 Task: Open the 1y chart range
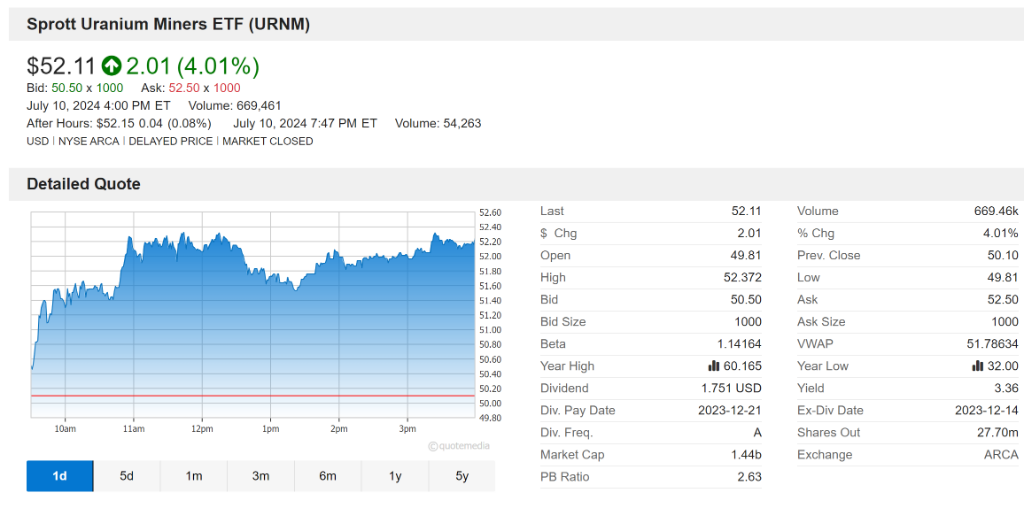[395, 476]
